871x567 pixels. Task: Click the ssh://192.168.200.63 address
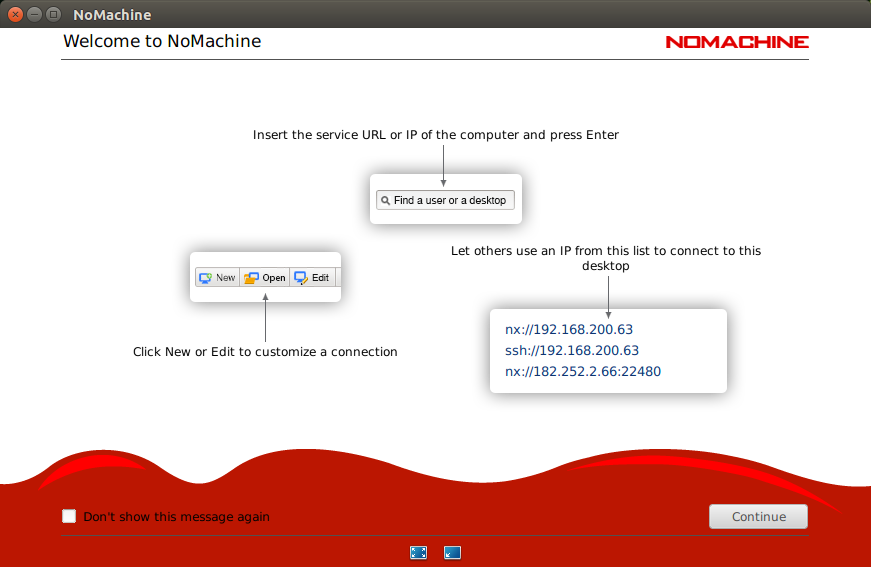tap(572, 350)
